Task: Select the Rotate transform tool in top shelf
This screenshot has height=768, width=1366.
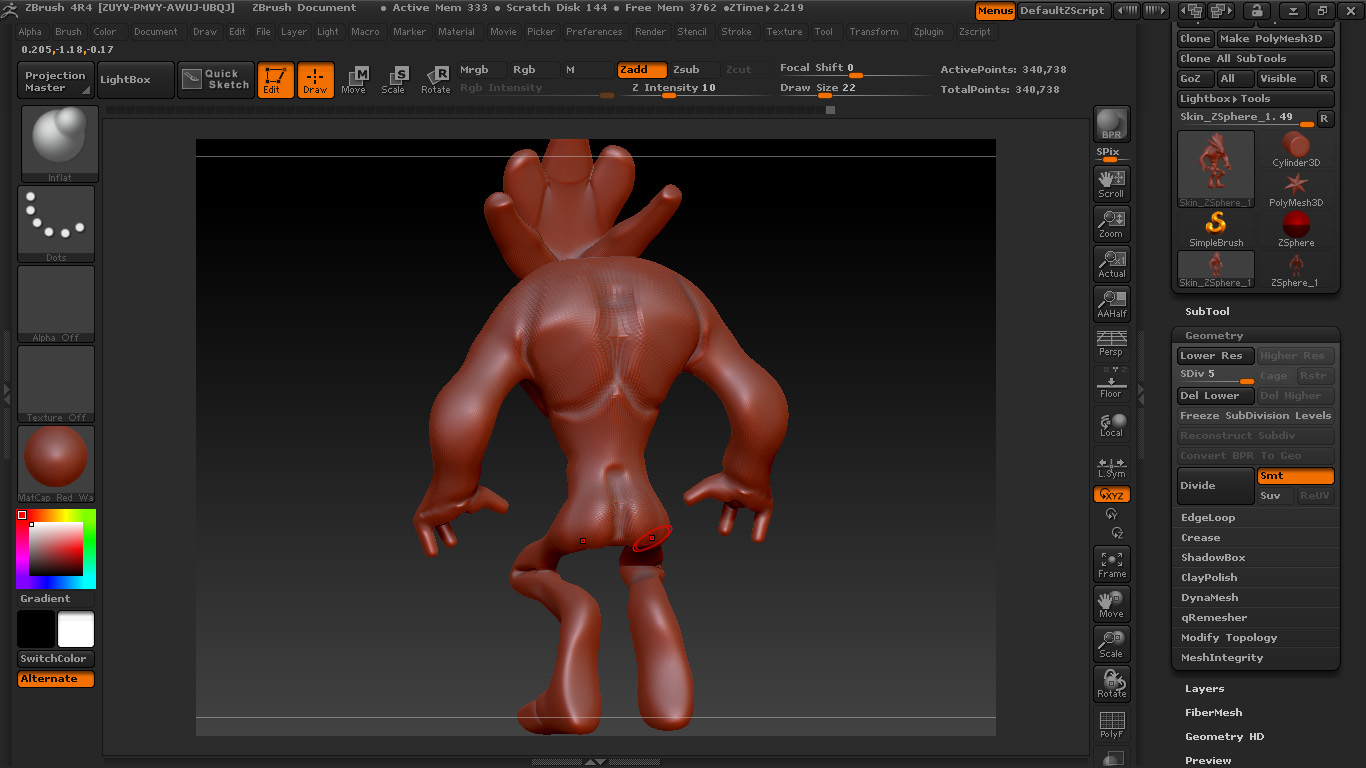Action: [435, 80]
